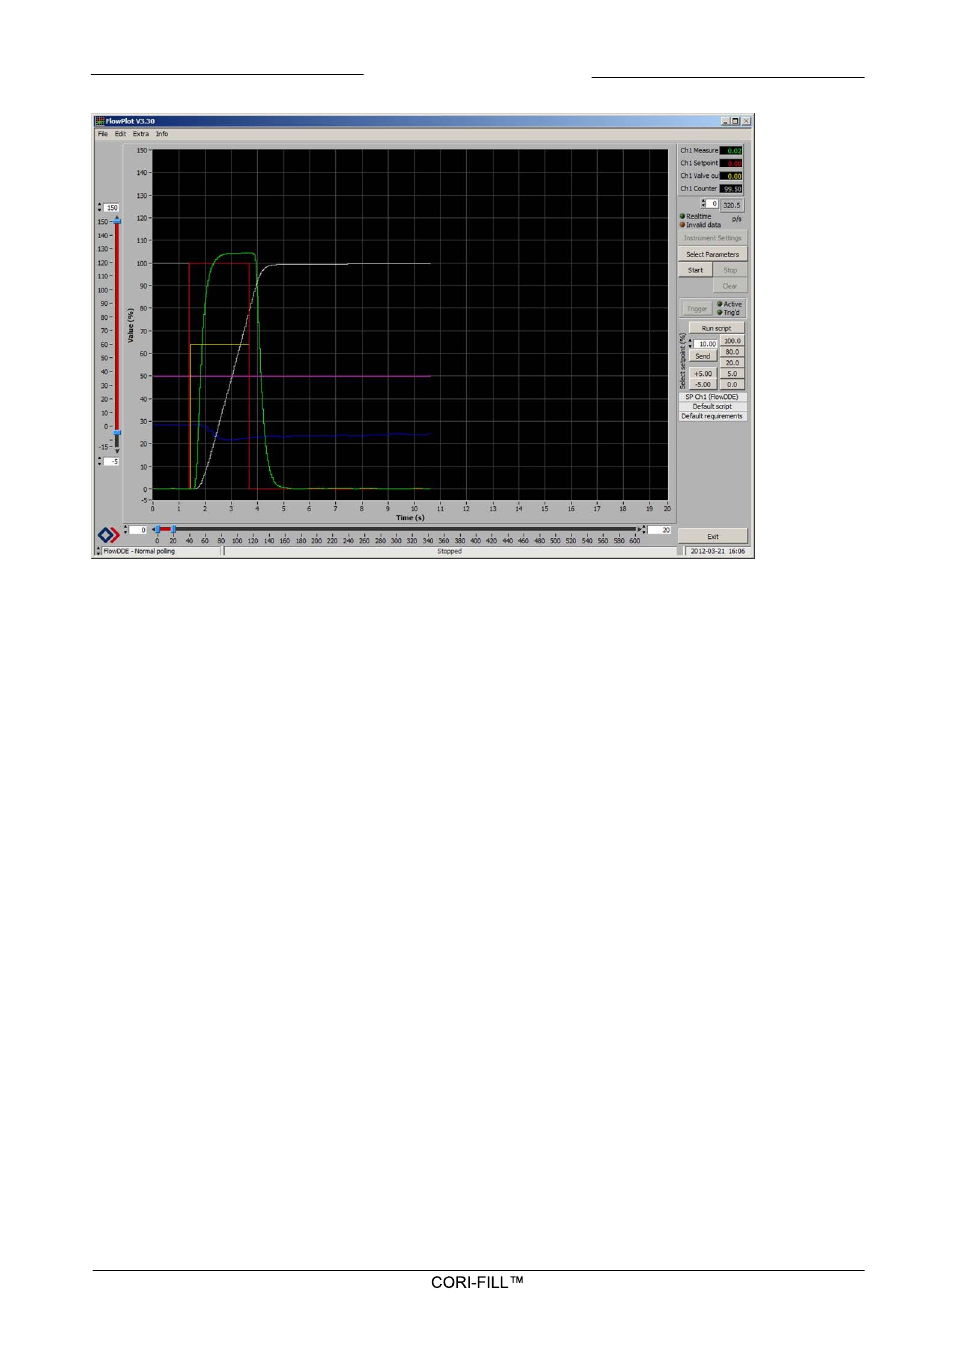Viewport: 954px width, 1350px height.
Task: Set setpoint preset 5.0
Action: tap(732, 373)
